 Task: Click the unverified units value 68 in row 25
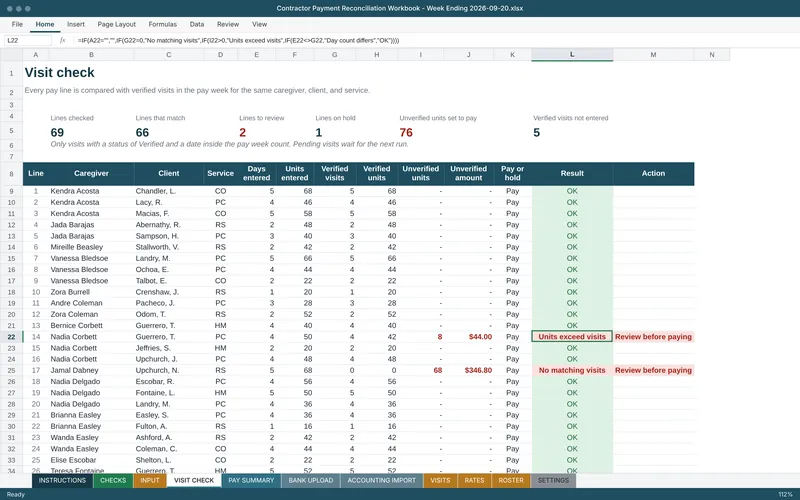(421, 370)
